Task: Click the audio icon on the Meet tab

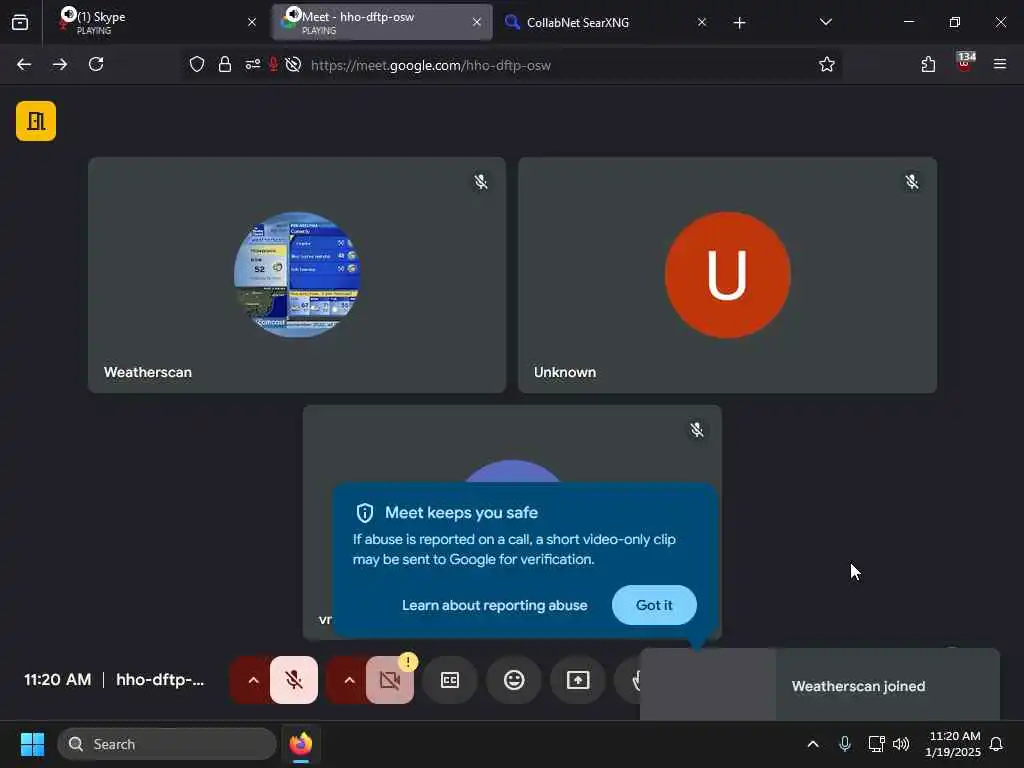Action: tap(293, 14)
